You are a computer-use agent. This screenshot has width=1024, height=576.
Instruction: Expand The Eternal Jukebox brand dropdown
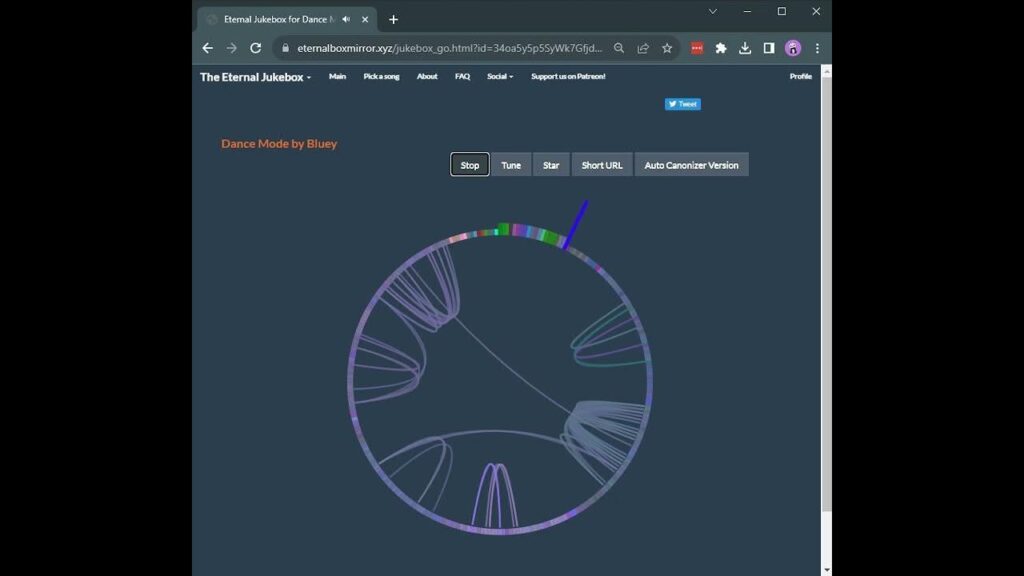255,77
